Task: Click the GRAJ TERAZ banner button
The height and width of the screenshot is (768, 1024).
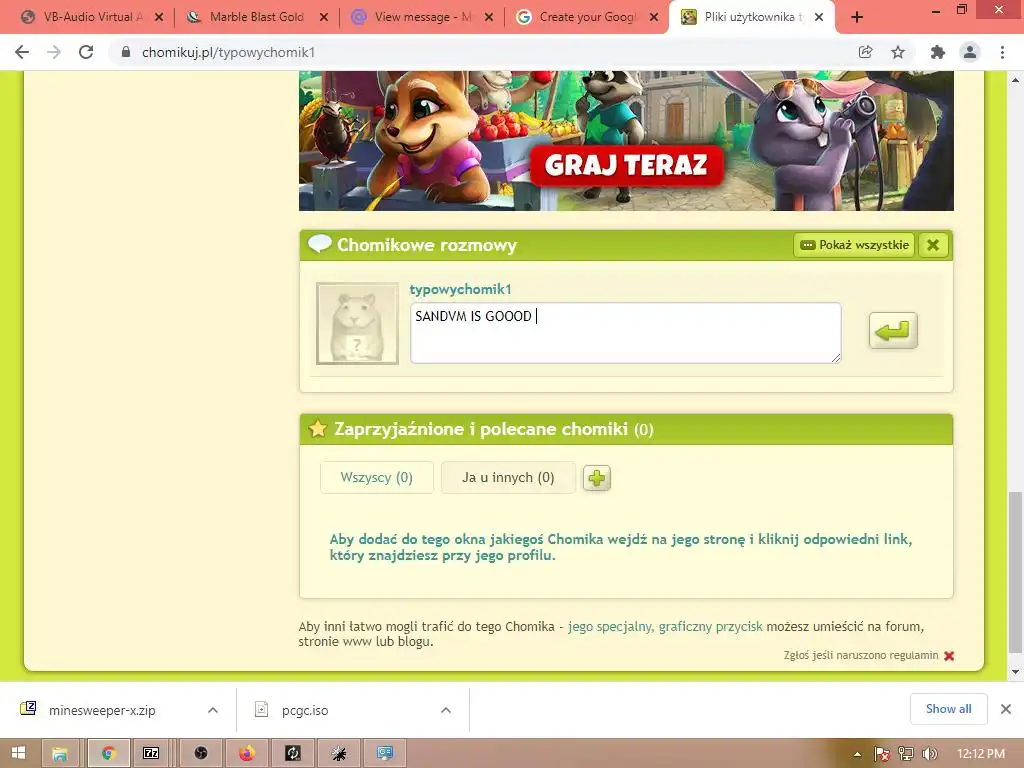Action: pyautogui.click(x=626, y=165)
